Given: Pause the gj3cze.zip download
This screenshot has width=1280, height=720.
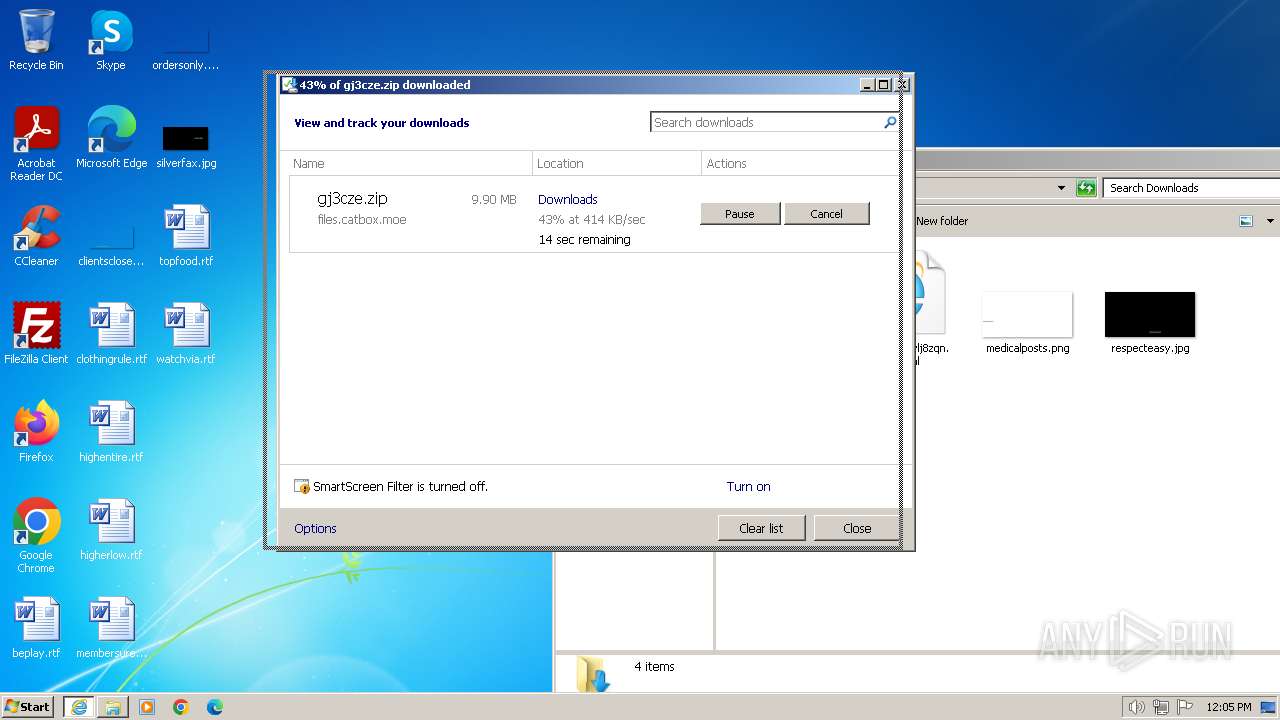Looking at the screenshot, I should (740, 214).
